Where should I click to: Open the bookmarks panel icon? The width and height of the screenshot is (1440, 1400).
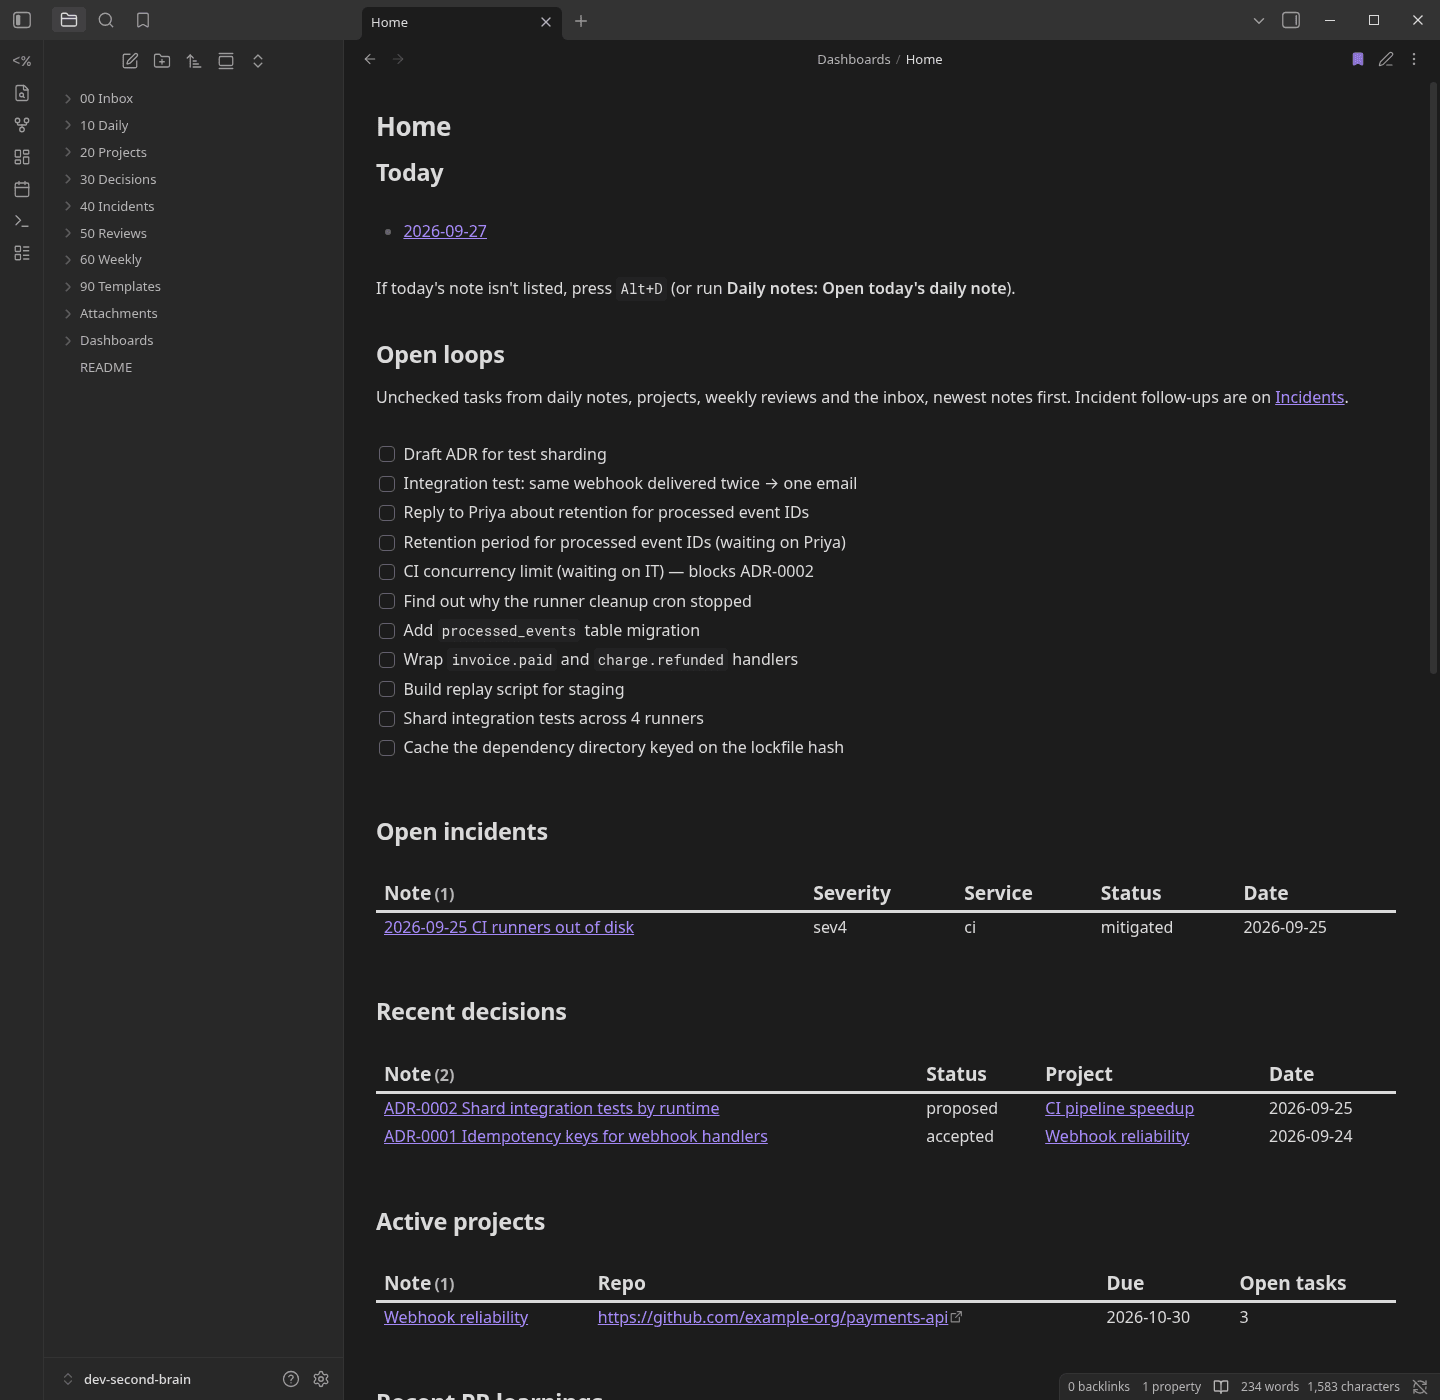pyautogui.click(x=143, y=20)
